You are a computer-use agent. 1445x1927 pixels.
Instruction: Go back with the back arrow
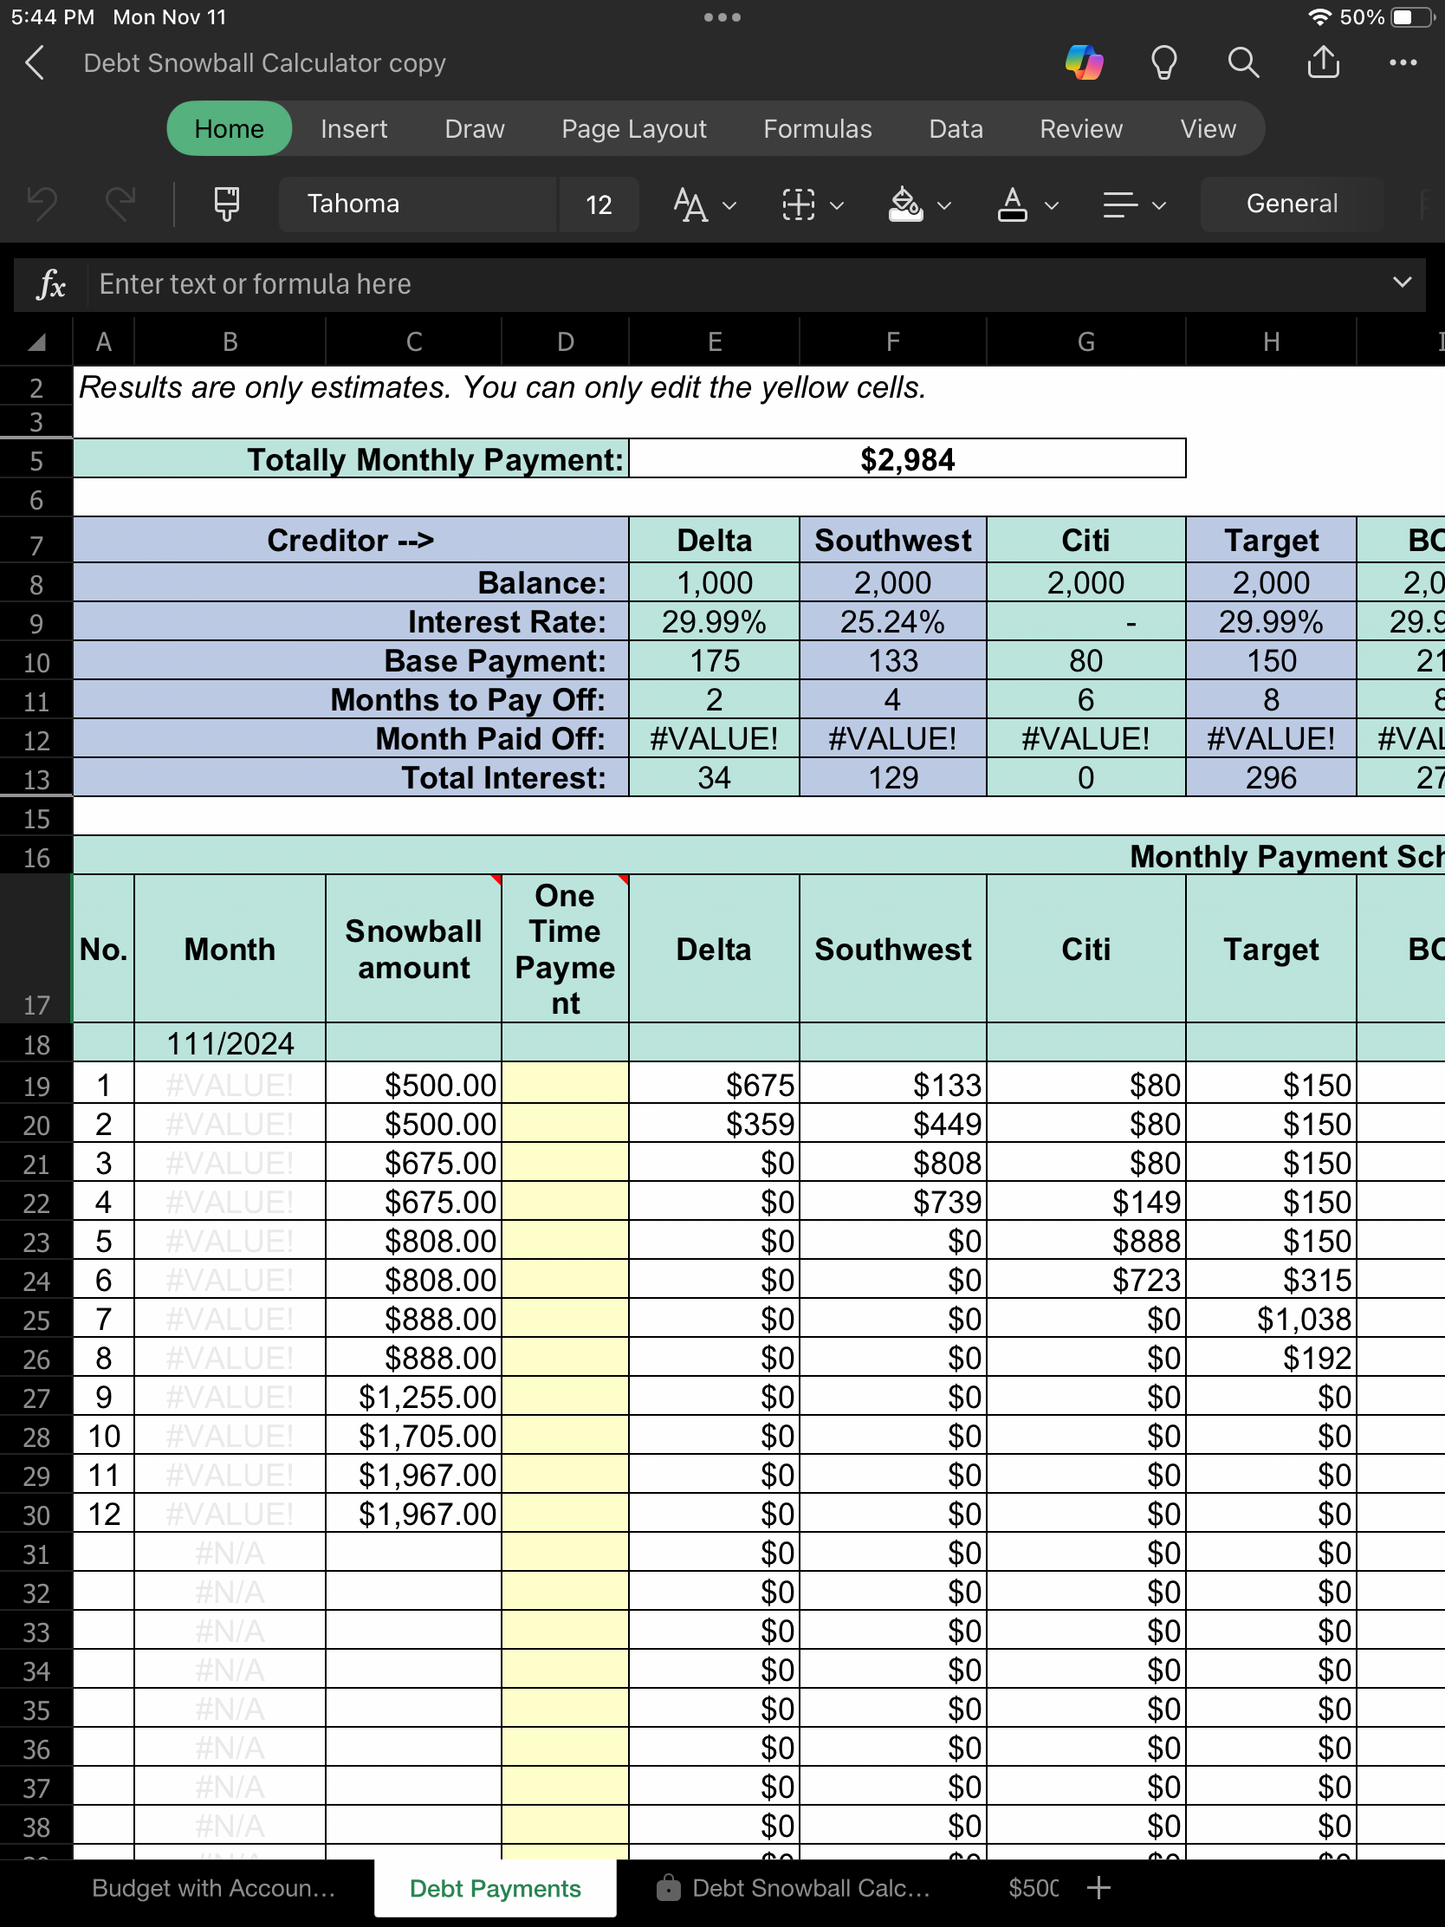35,63
